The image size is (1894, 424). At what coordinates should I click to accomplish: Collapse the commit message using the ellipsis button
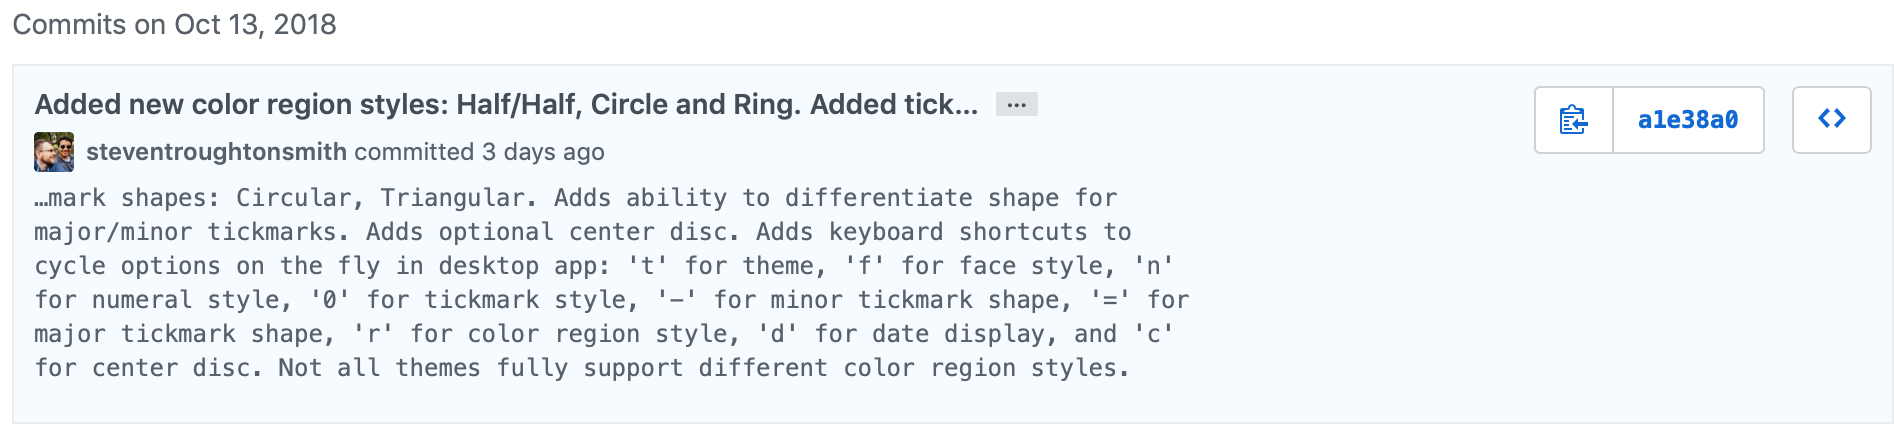[x=1016, y=104]
